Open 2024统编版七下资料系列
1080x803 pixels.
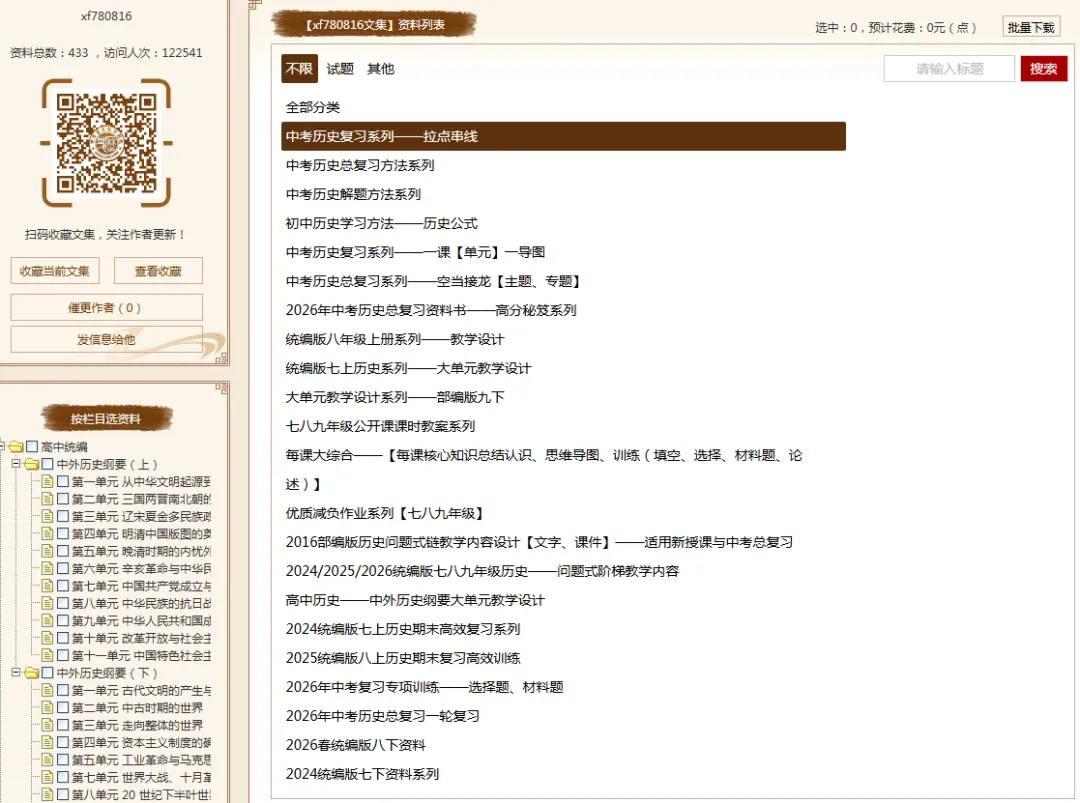pos(362,774)
